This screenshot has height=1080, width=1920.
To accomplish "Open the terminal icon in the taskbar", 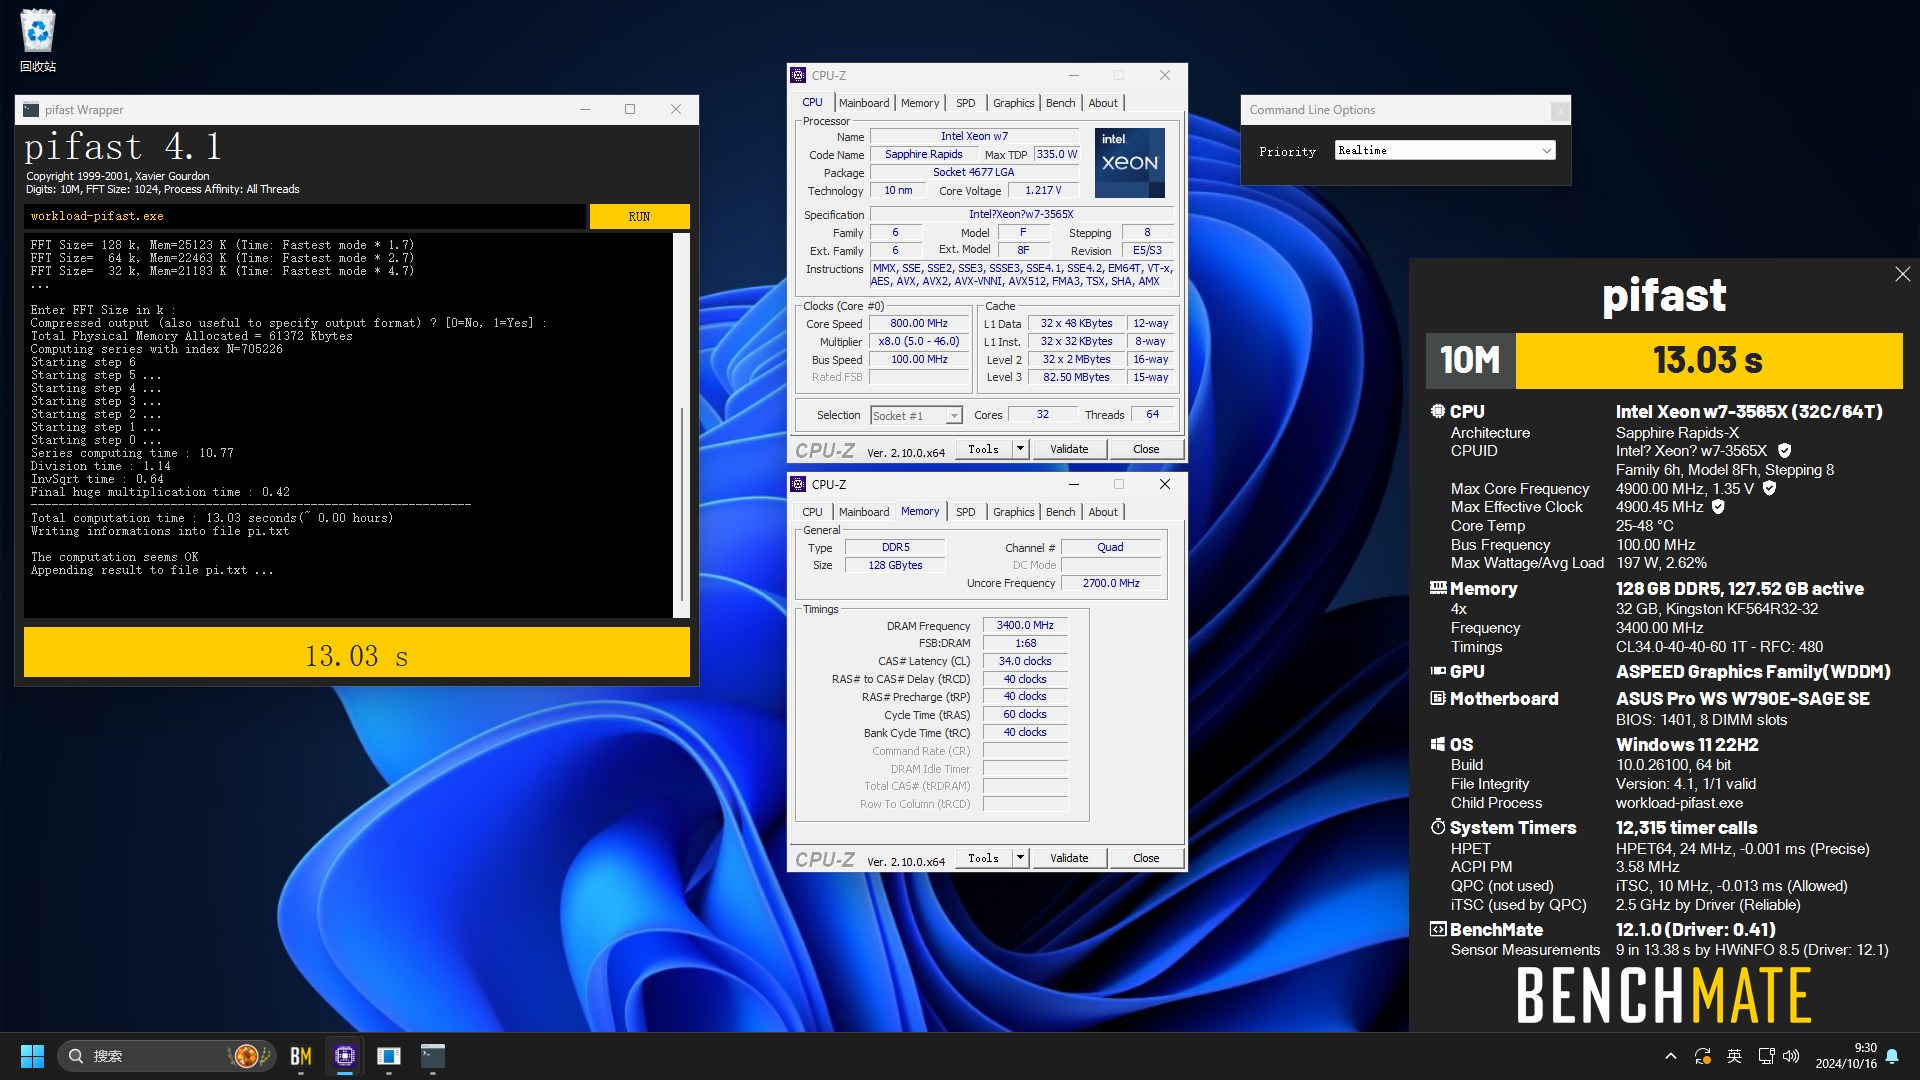I will 433,1056.
